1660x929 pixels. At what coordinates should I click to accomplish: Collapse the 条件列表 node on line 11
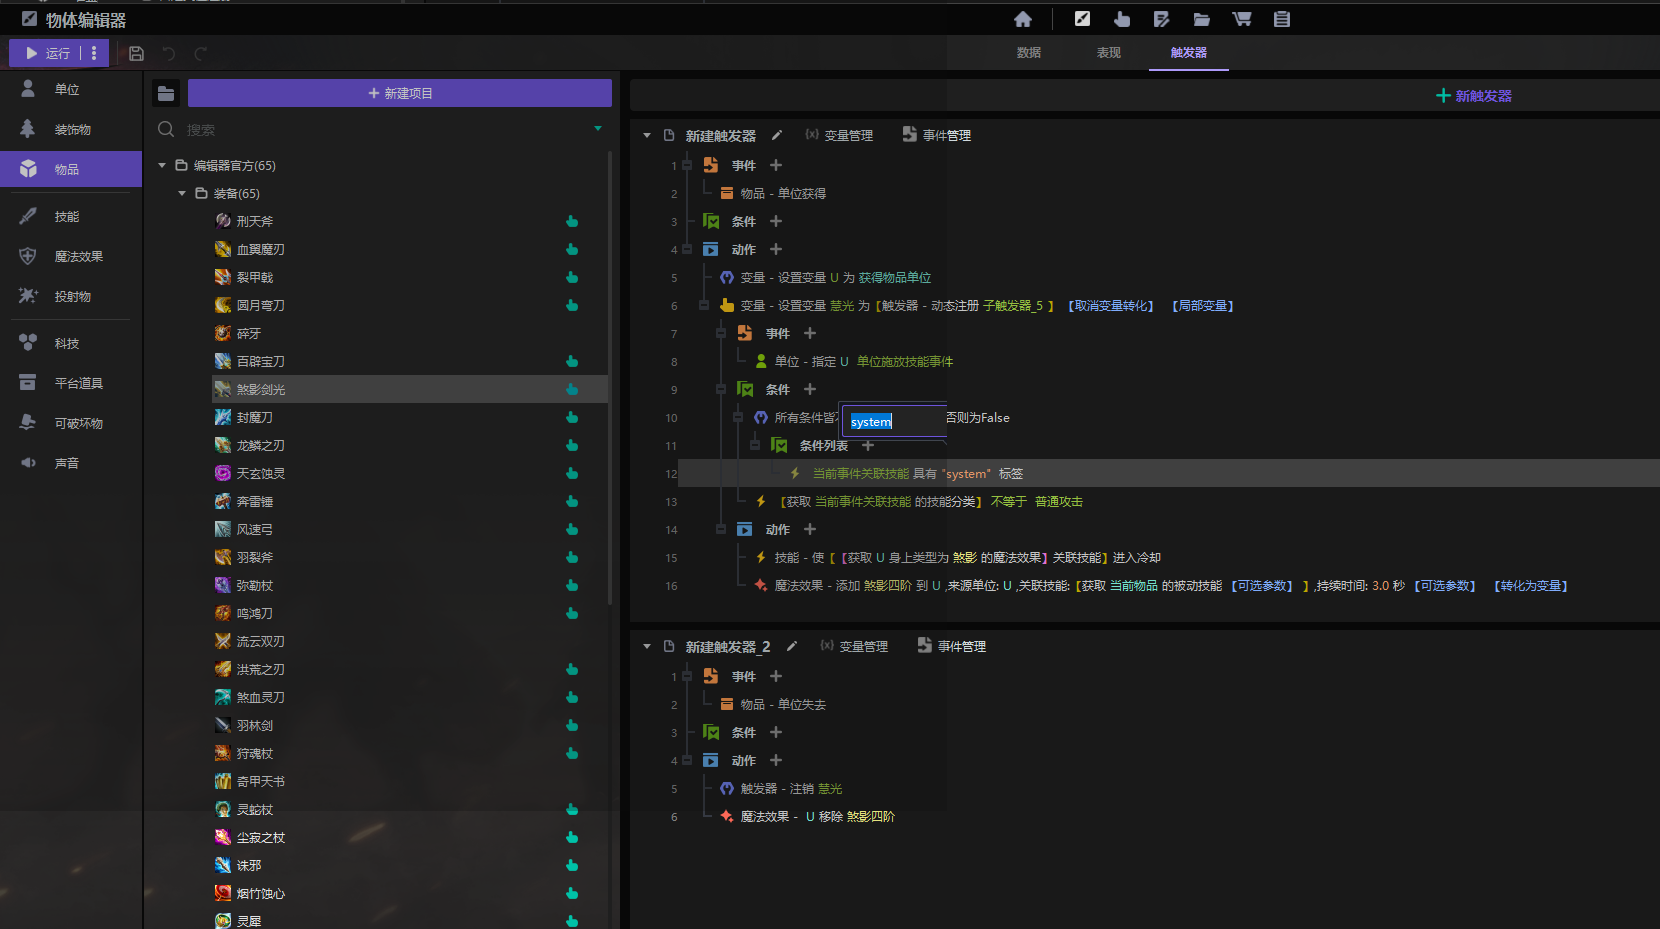755,445
